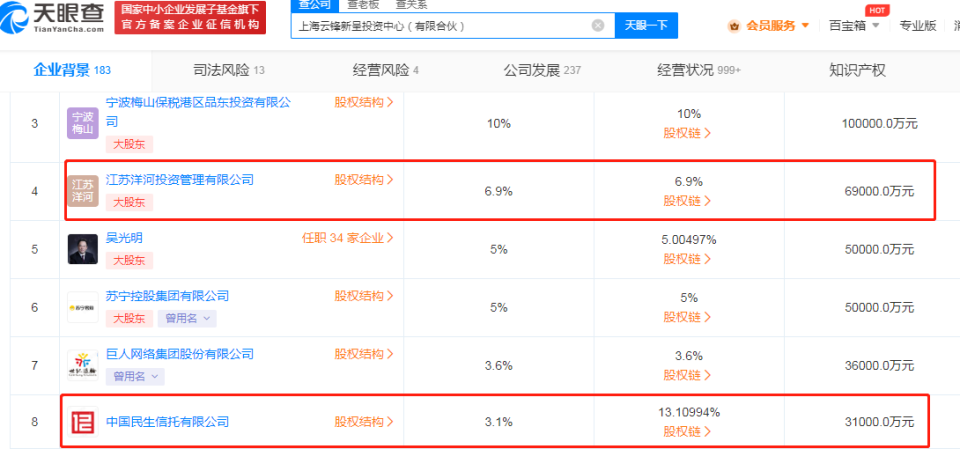The image size is (960, 449).
Task: Expand former names for Giant Network
Action: (136, 376)
